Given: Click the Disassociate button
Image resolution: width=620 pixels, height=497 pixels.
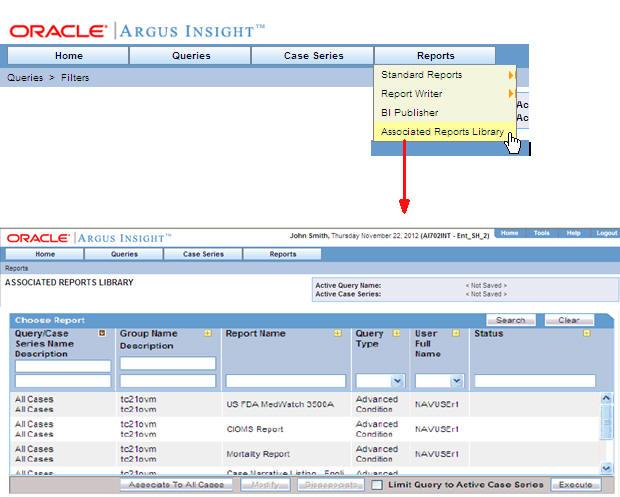Looking at the screenshot, I should click(x=331, y=485).
